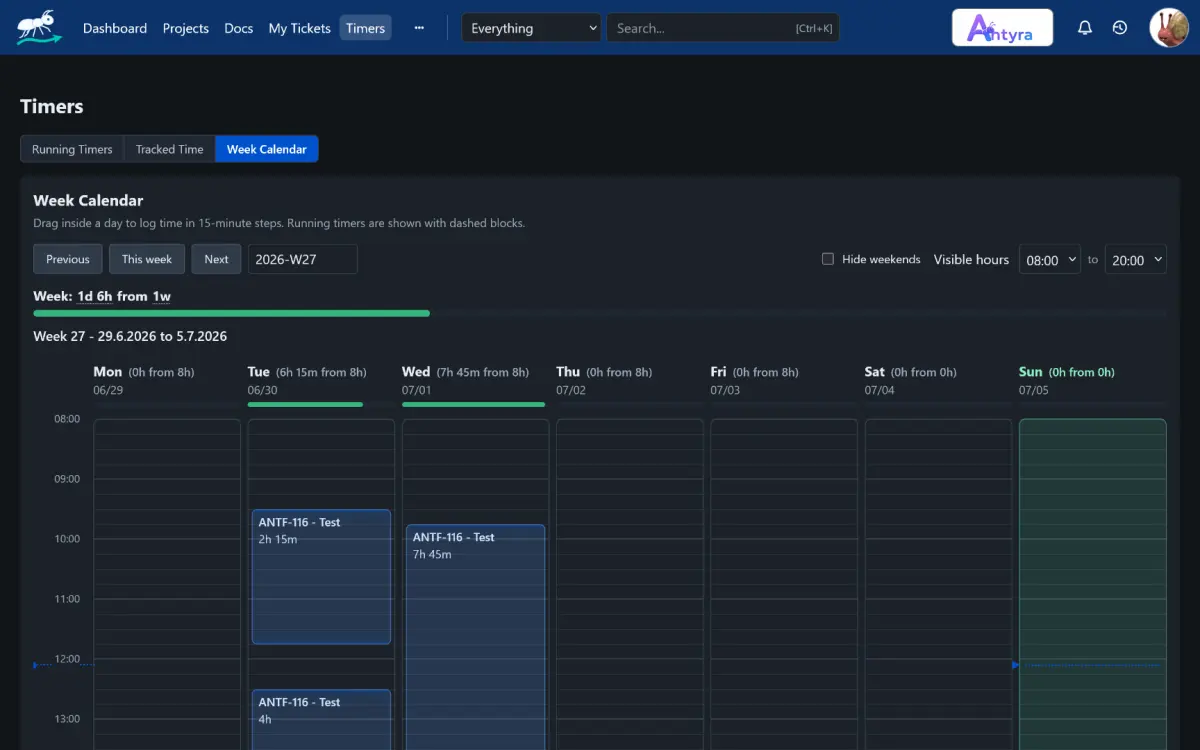This screenshot has width=1200, height=750.
Task: Click the weekly progress bar
Action: tap(600, 313)
